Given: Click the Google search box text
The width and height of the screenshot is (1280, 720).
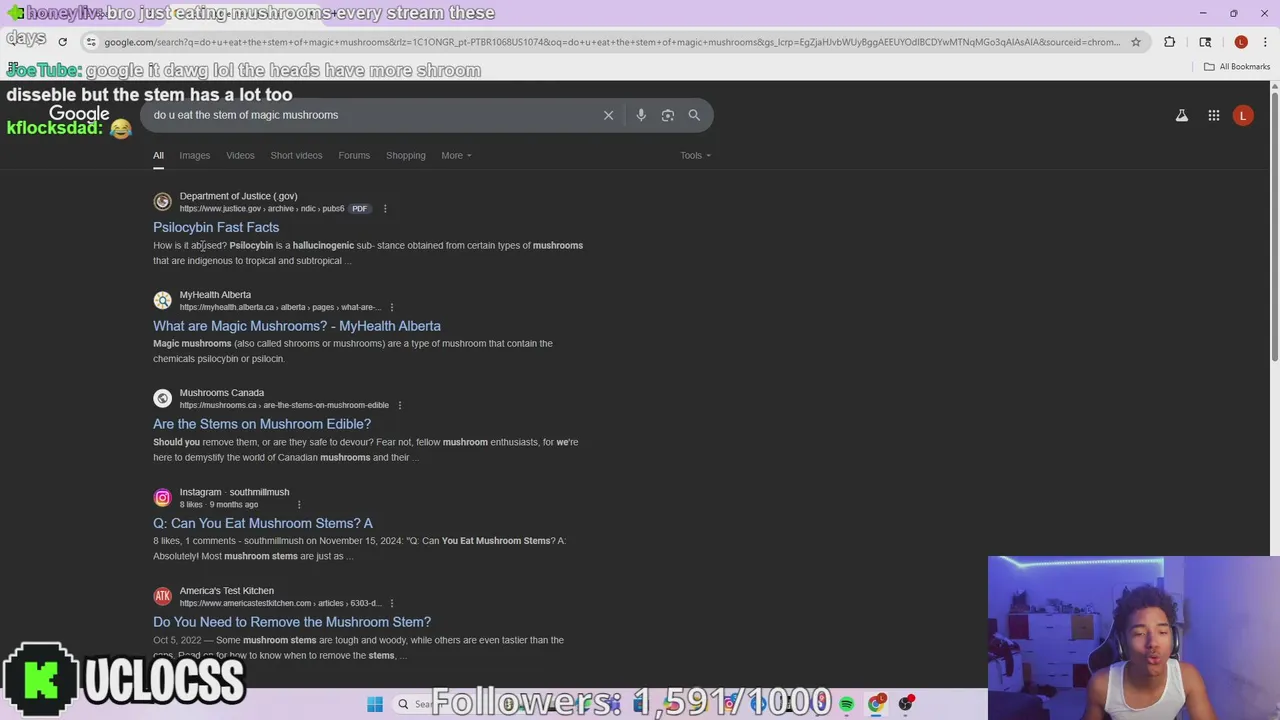Looking at the screenshot, I should point(246,115).
